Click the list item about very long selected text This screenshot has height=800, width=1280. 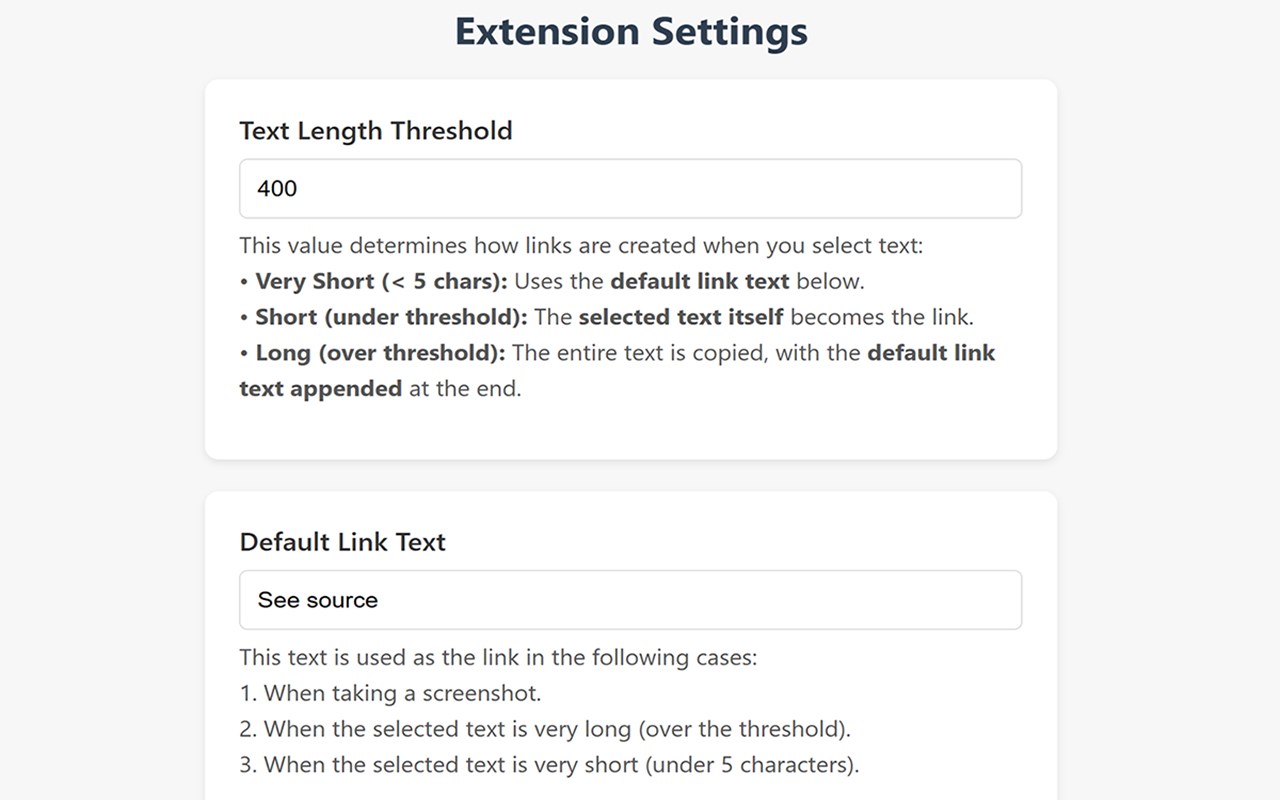[556, 729]
